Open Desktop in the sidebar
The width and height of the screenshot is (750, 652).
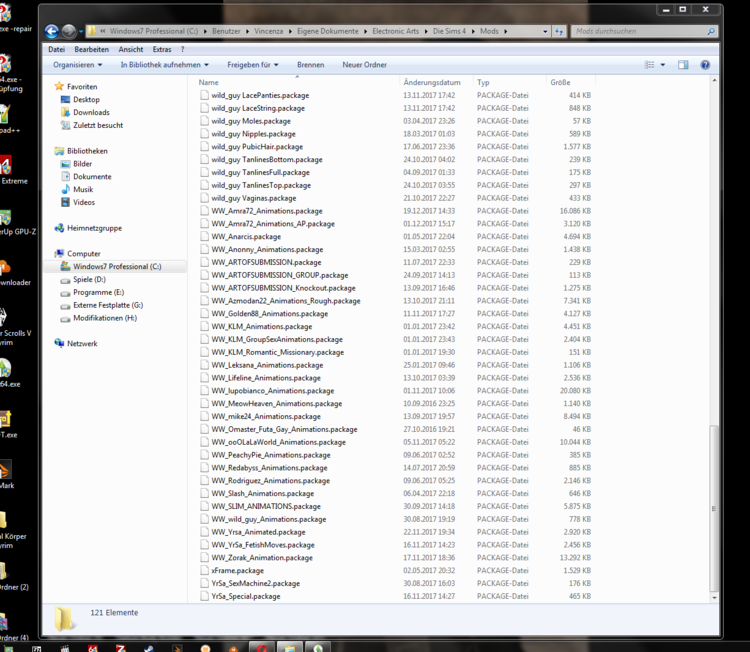click(x=86, y=99)
